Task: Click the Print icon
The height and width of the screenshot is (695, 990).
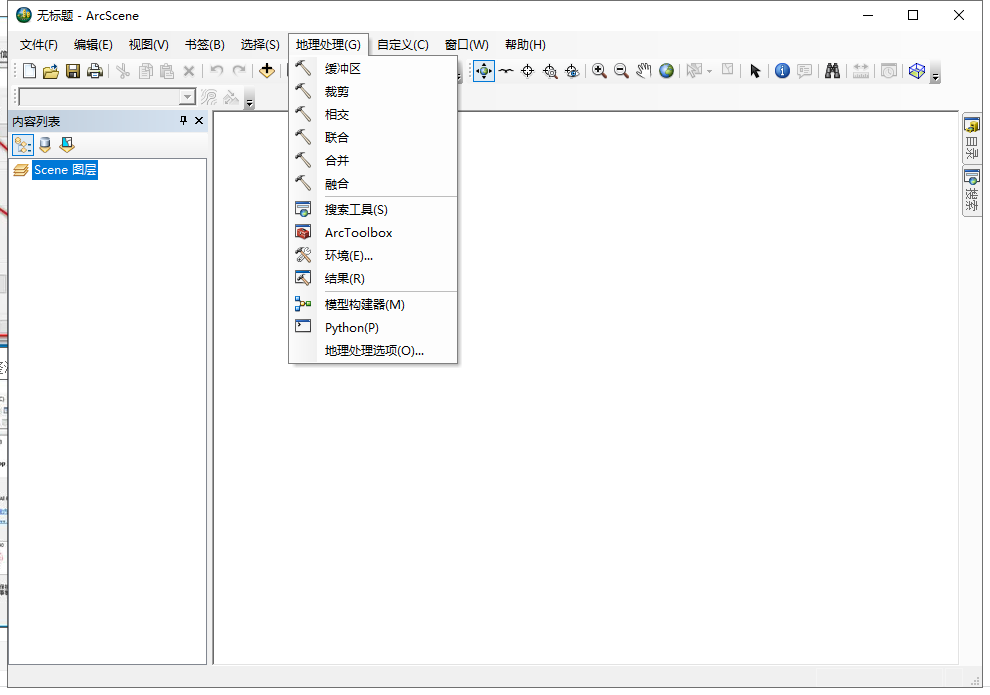Action: tap(95, 71)
